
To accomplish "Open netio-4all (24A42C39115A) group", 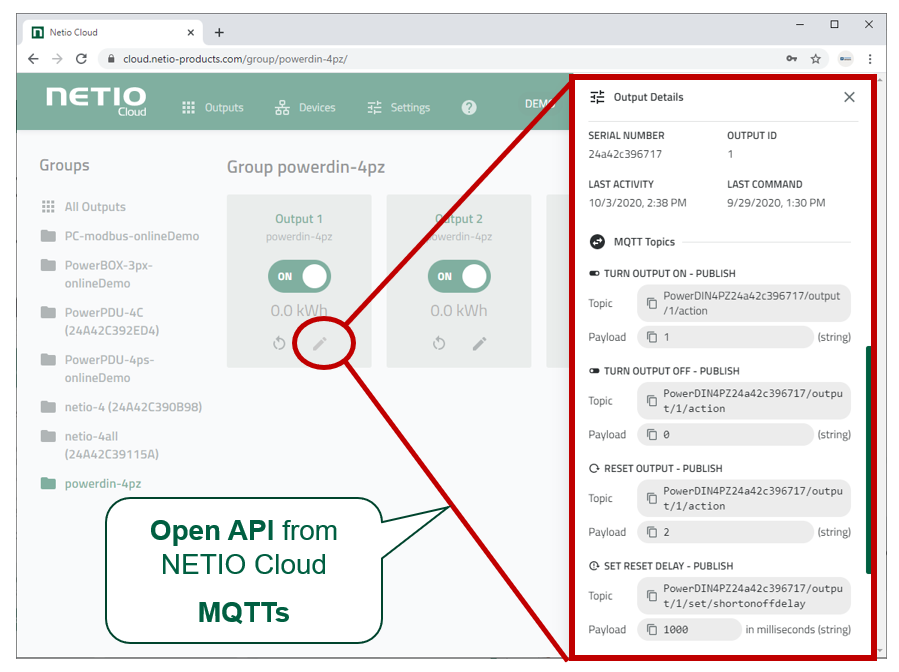I will point(100,445).
